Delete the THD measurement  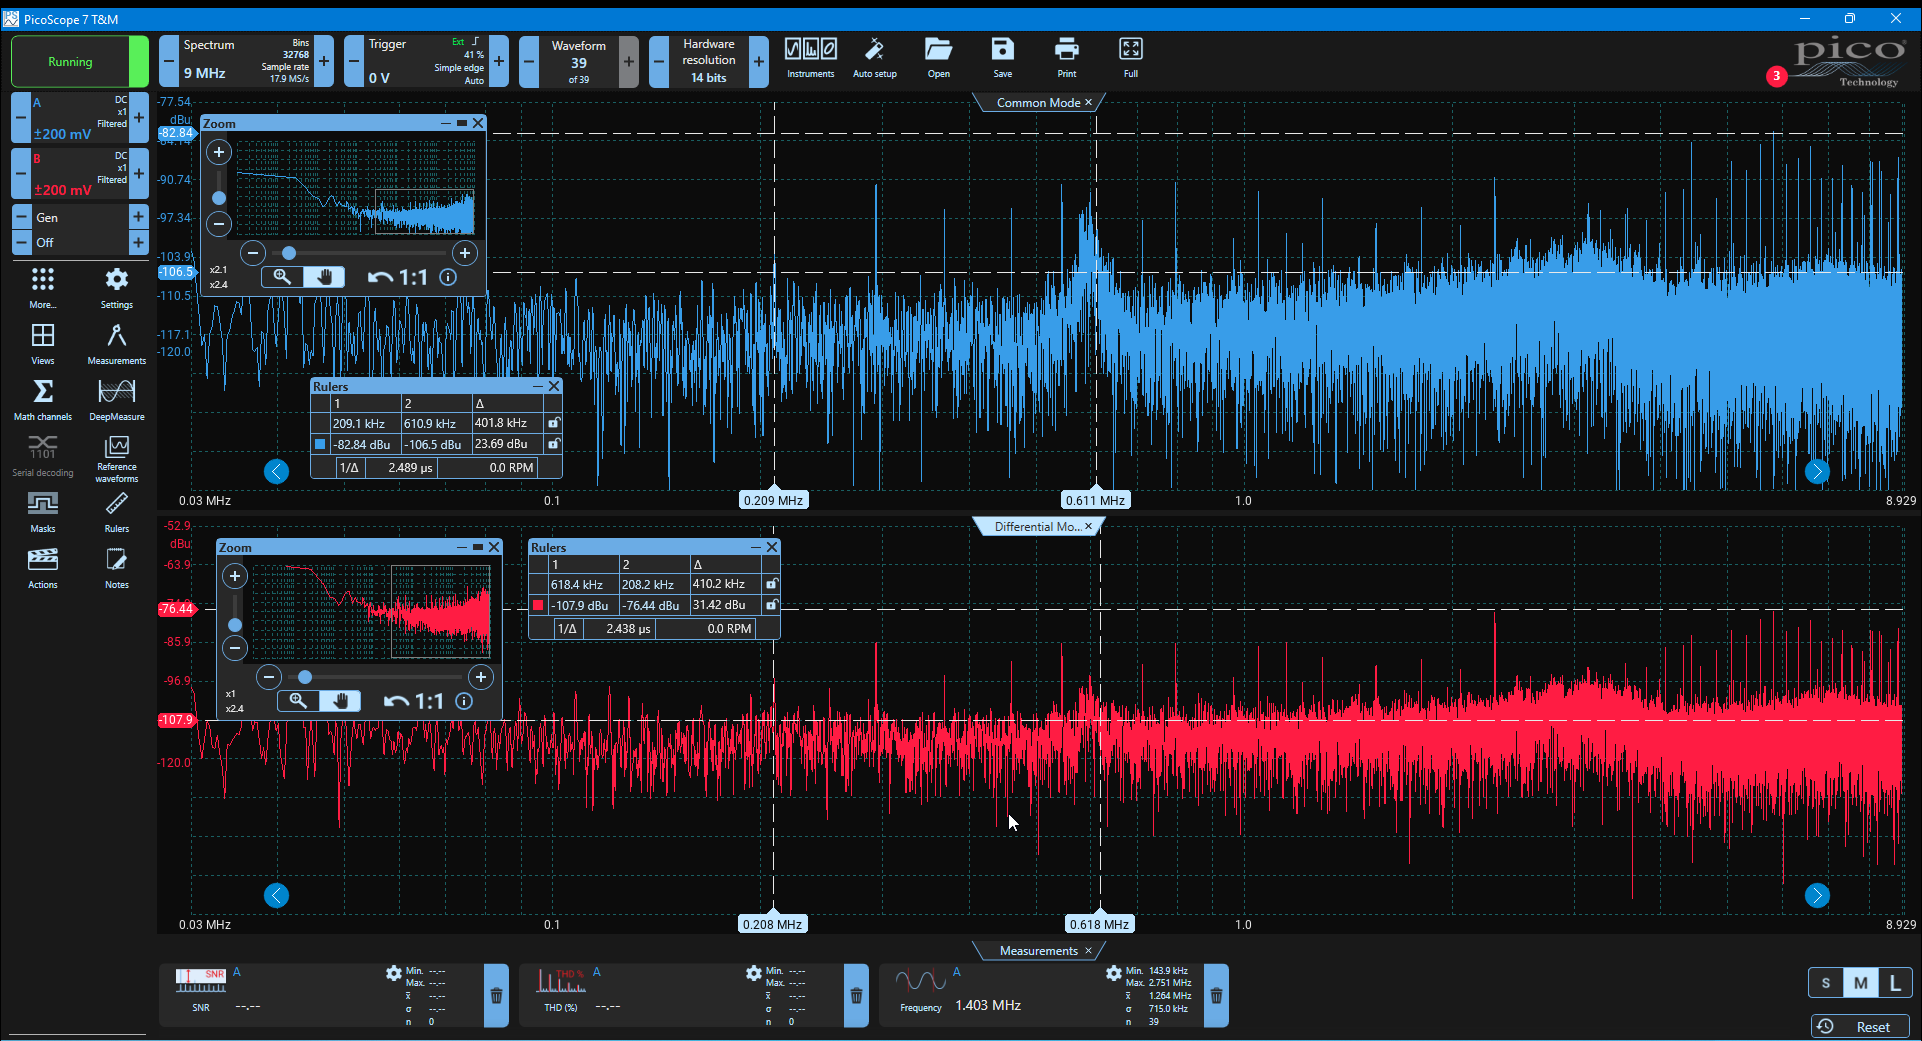tap(856, 996)
